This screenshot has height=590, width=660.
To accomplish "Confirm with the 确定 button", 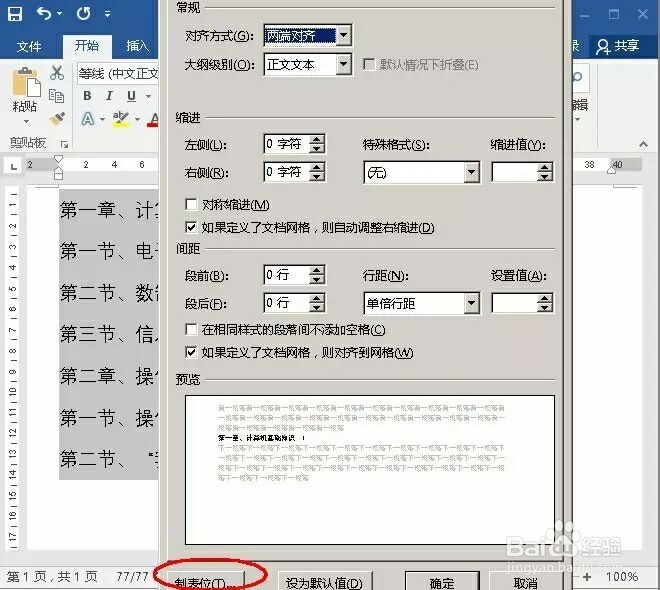I will point(442,582).
